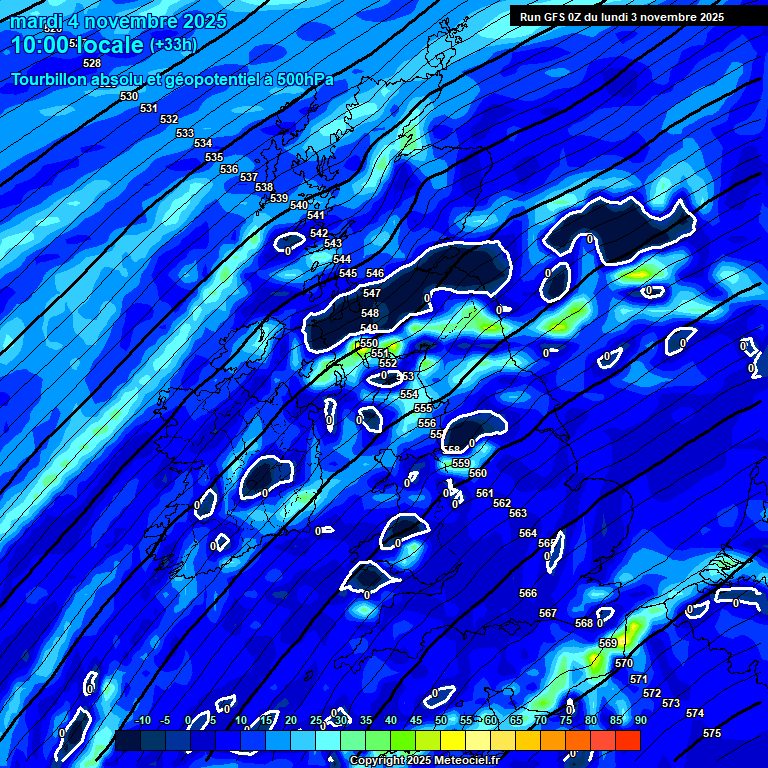
Task: Open the Copyright 2025 Meteociel.fr link
Action: point(424,760)
